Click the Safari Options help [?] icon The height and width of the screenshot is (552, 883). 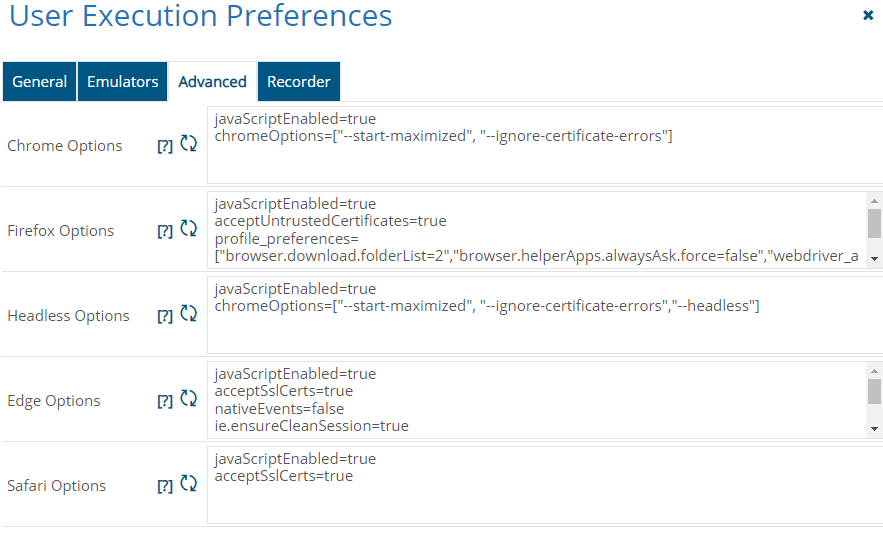point(165,487)
